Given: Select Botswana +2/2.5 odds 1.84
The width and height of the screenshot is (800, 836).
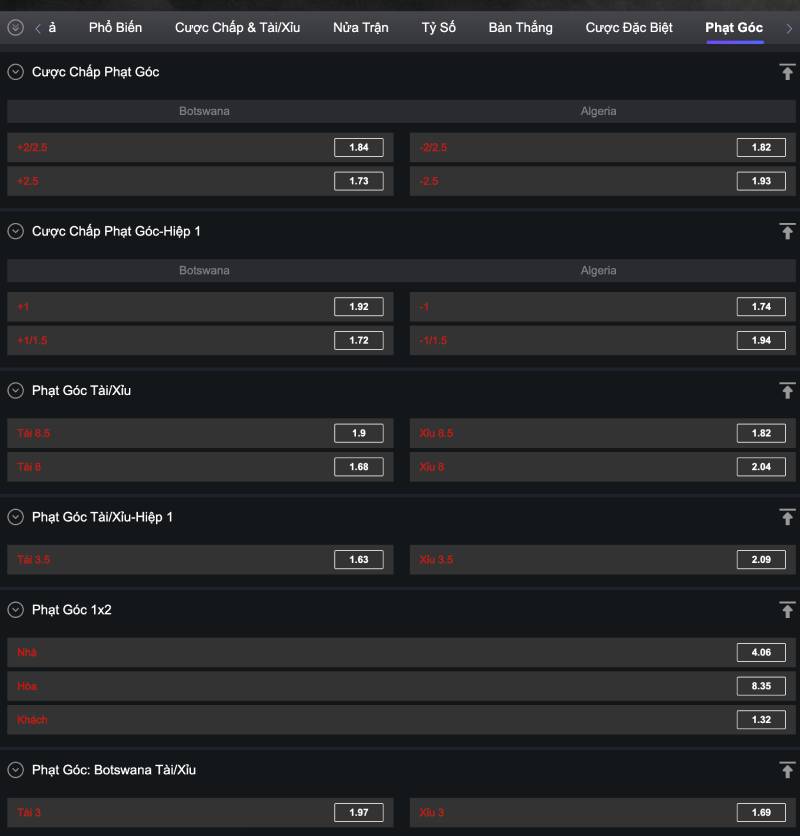Looking at the screenshot, I should 358,148.
